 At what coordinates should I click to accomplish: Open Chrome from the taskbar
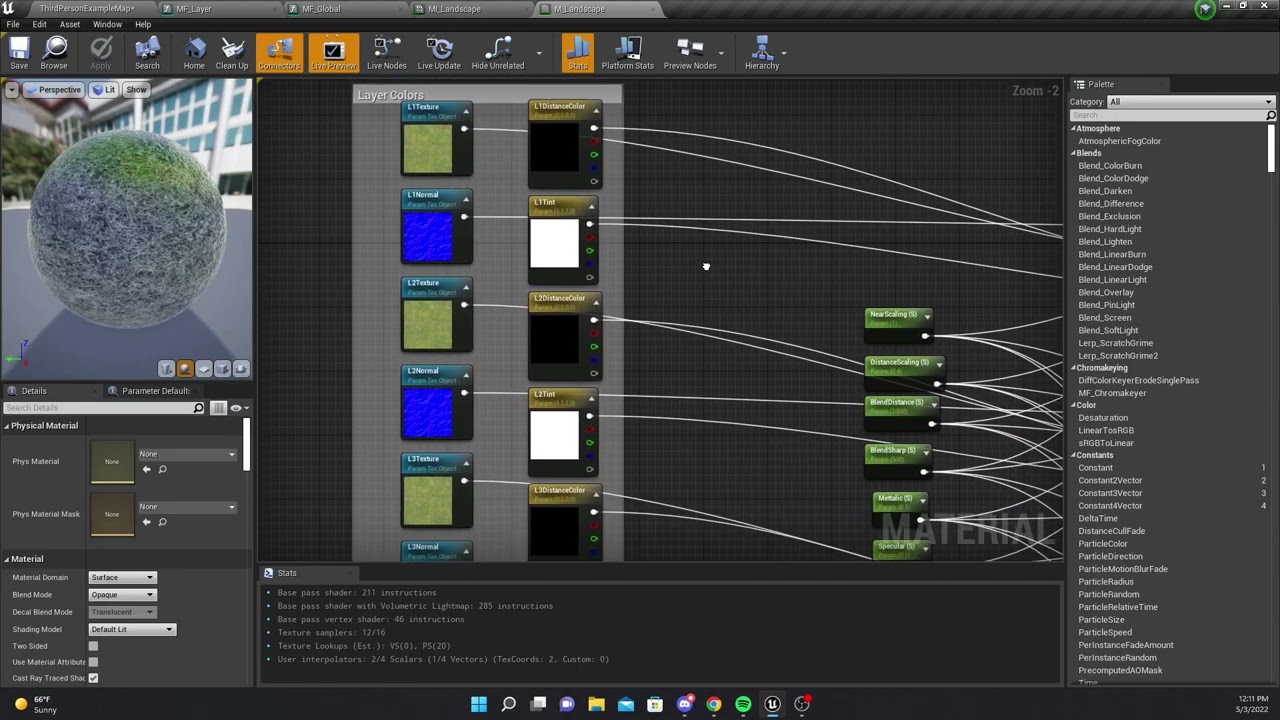pyautogui.click(x=713, y=704)
